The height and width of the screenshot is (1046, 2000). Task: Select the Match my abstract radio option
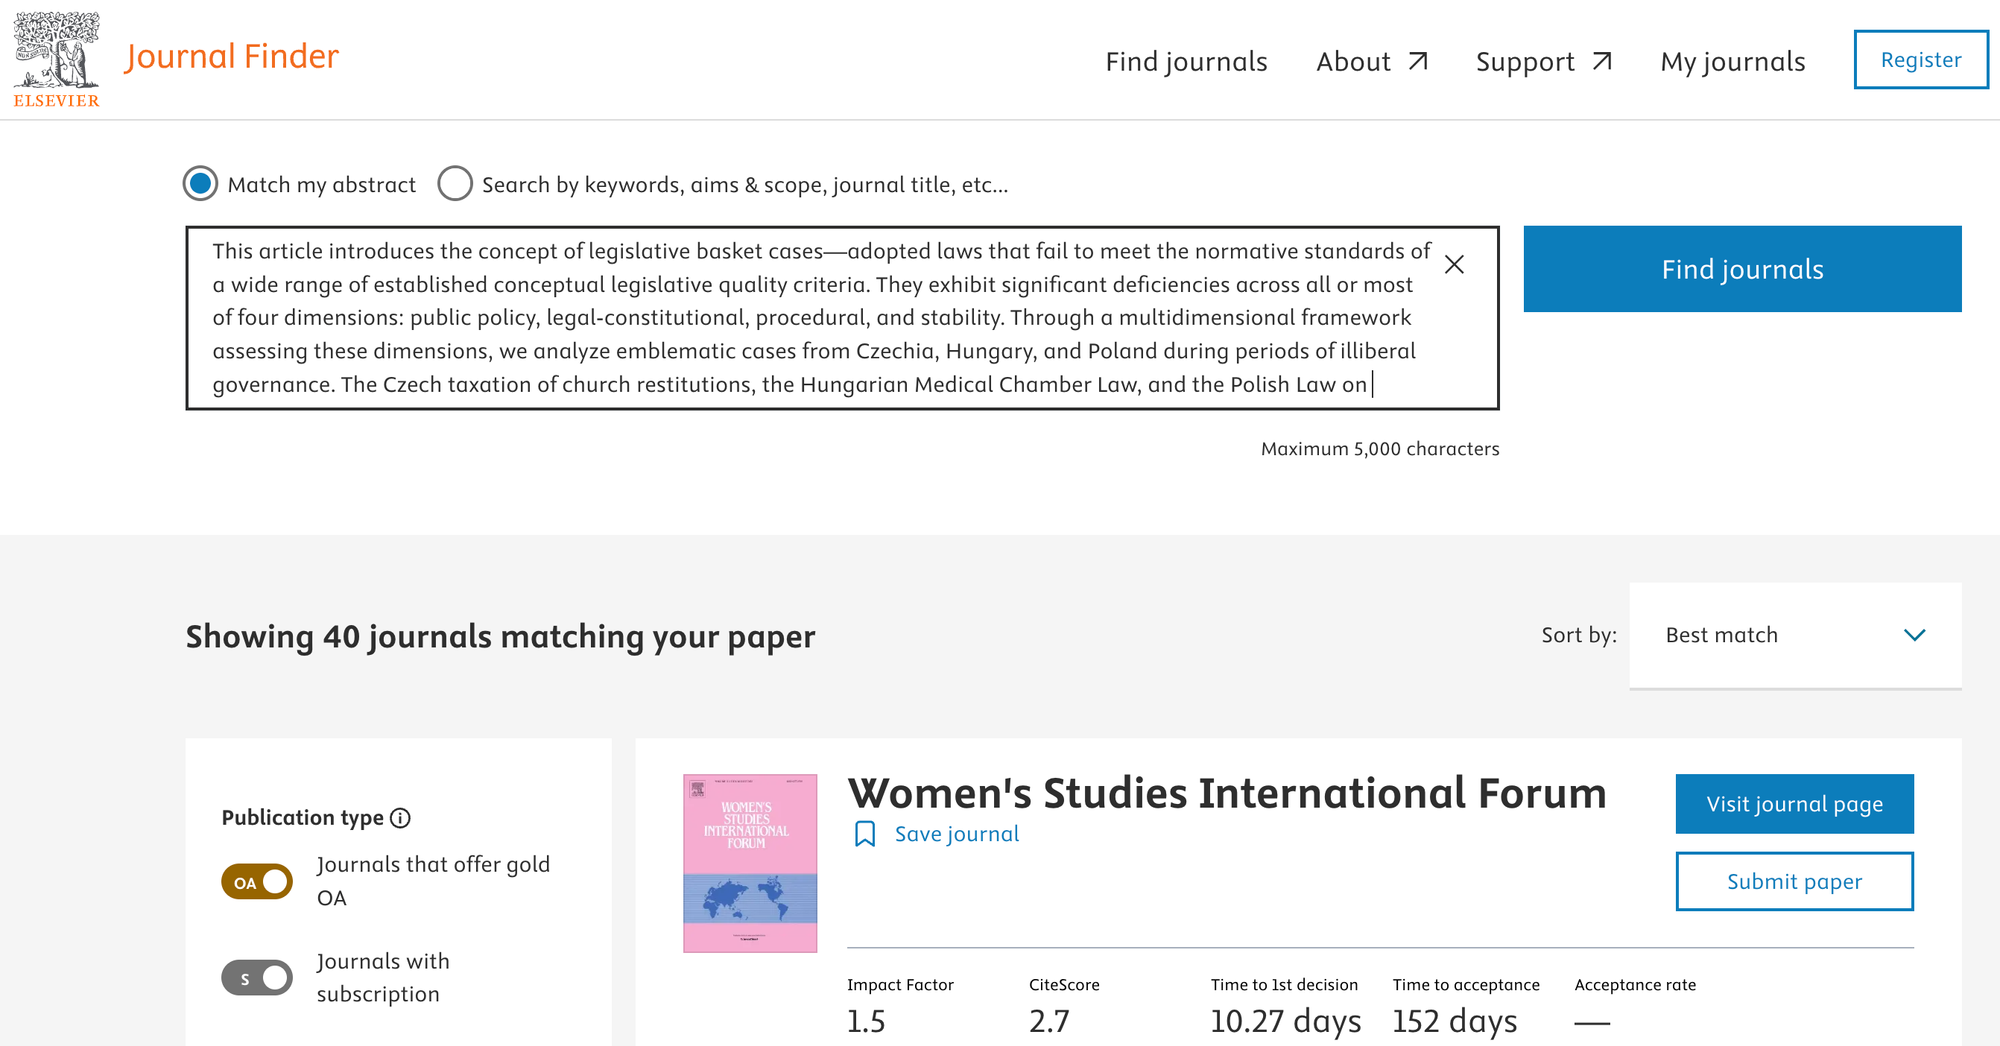click(x=201, y=183)
